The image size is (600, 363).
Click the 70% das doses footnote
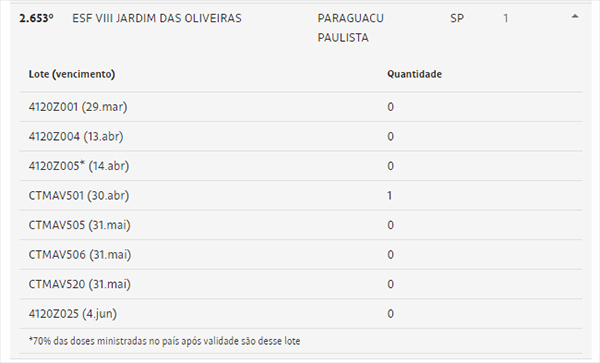tap(165, 341)
